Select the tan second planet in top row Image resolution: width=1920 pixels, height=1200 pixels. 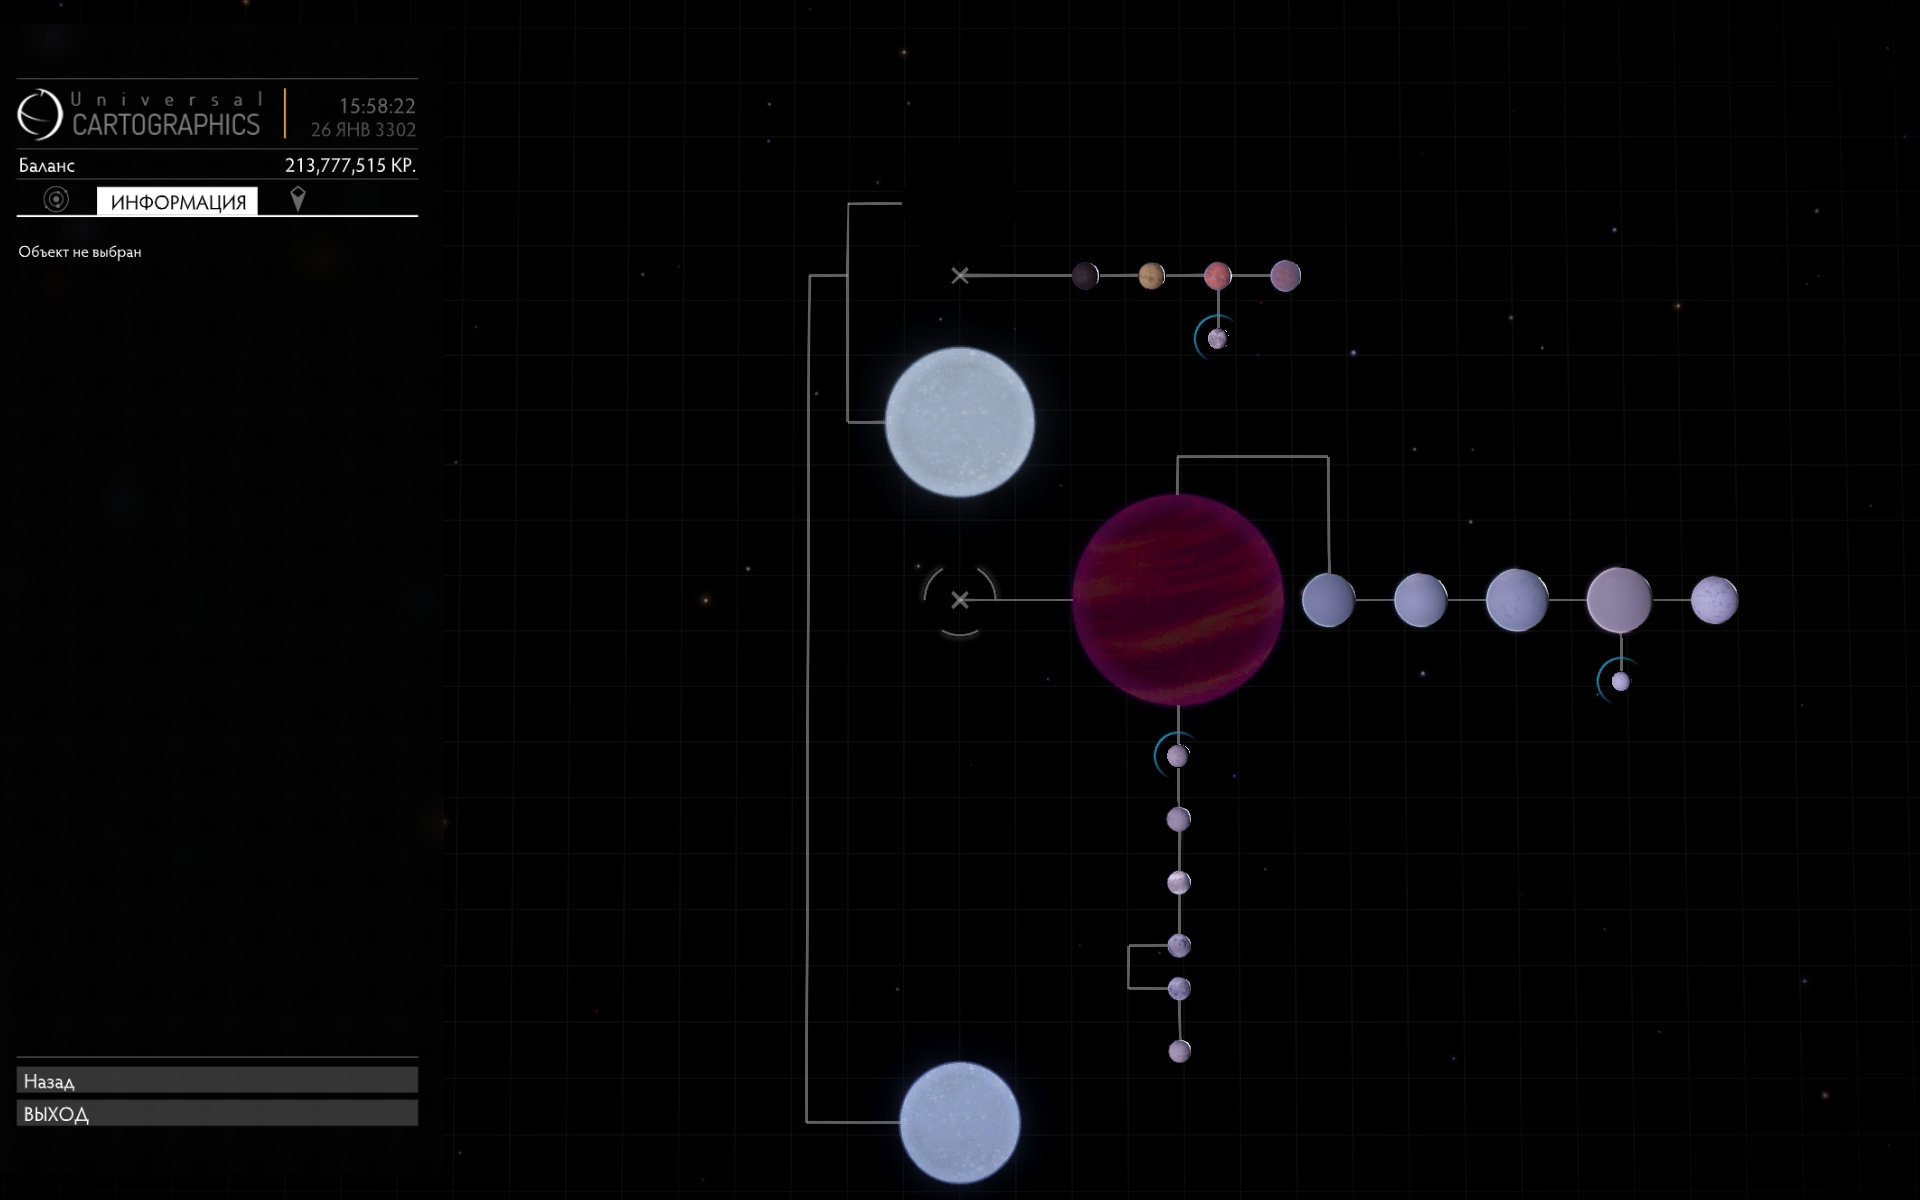tap(1151, 275)
